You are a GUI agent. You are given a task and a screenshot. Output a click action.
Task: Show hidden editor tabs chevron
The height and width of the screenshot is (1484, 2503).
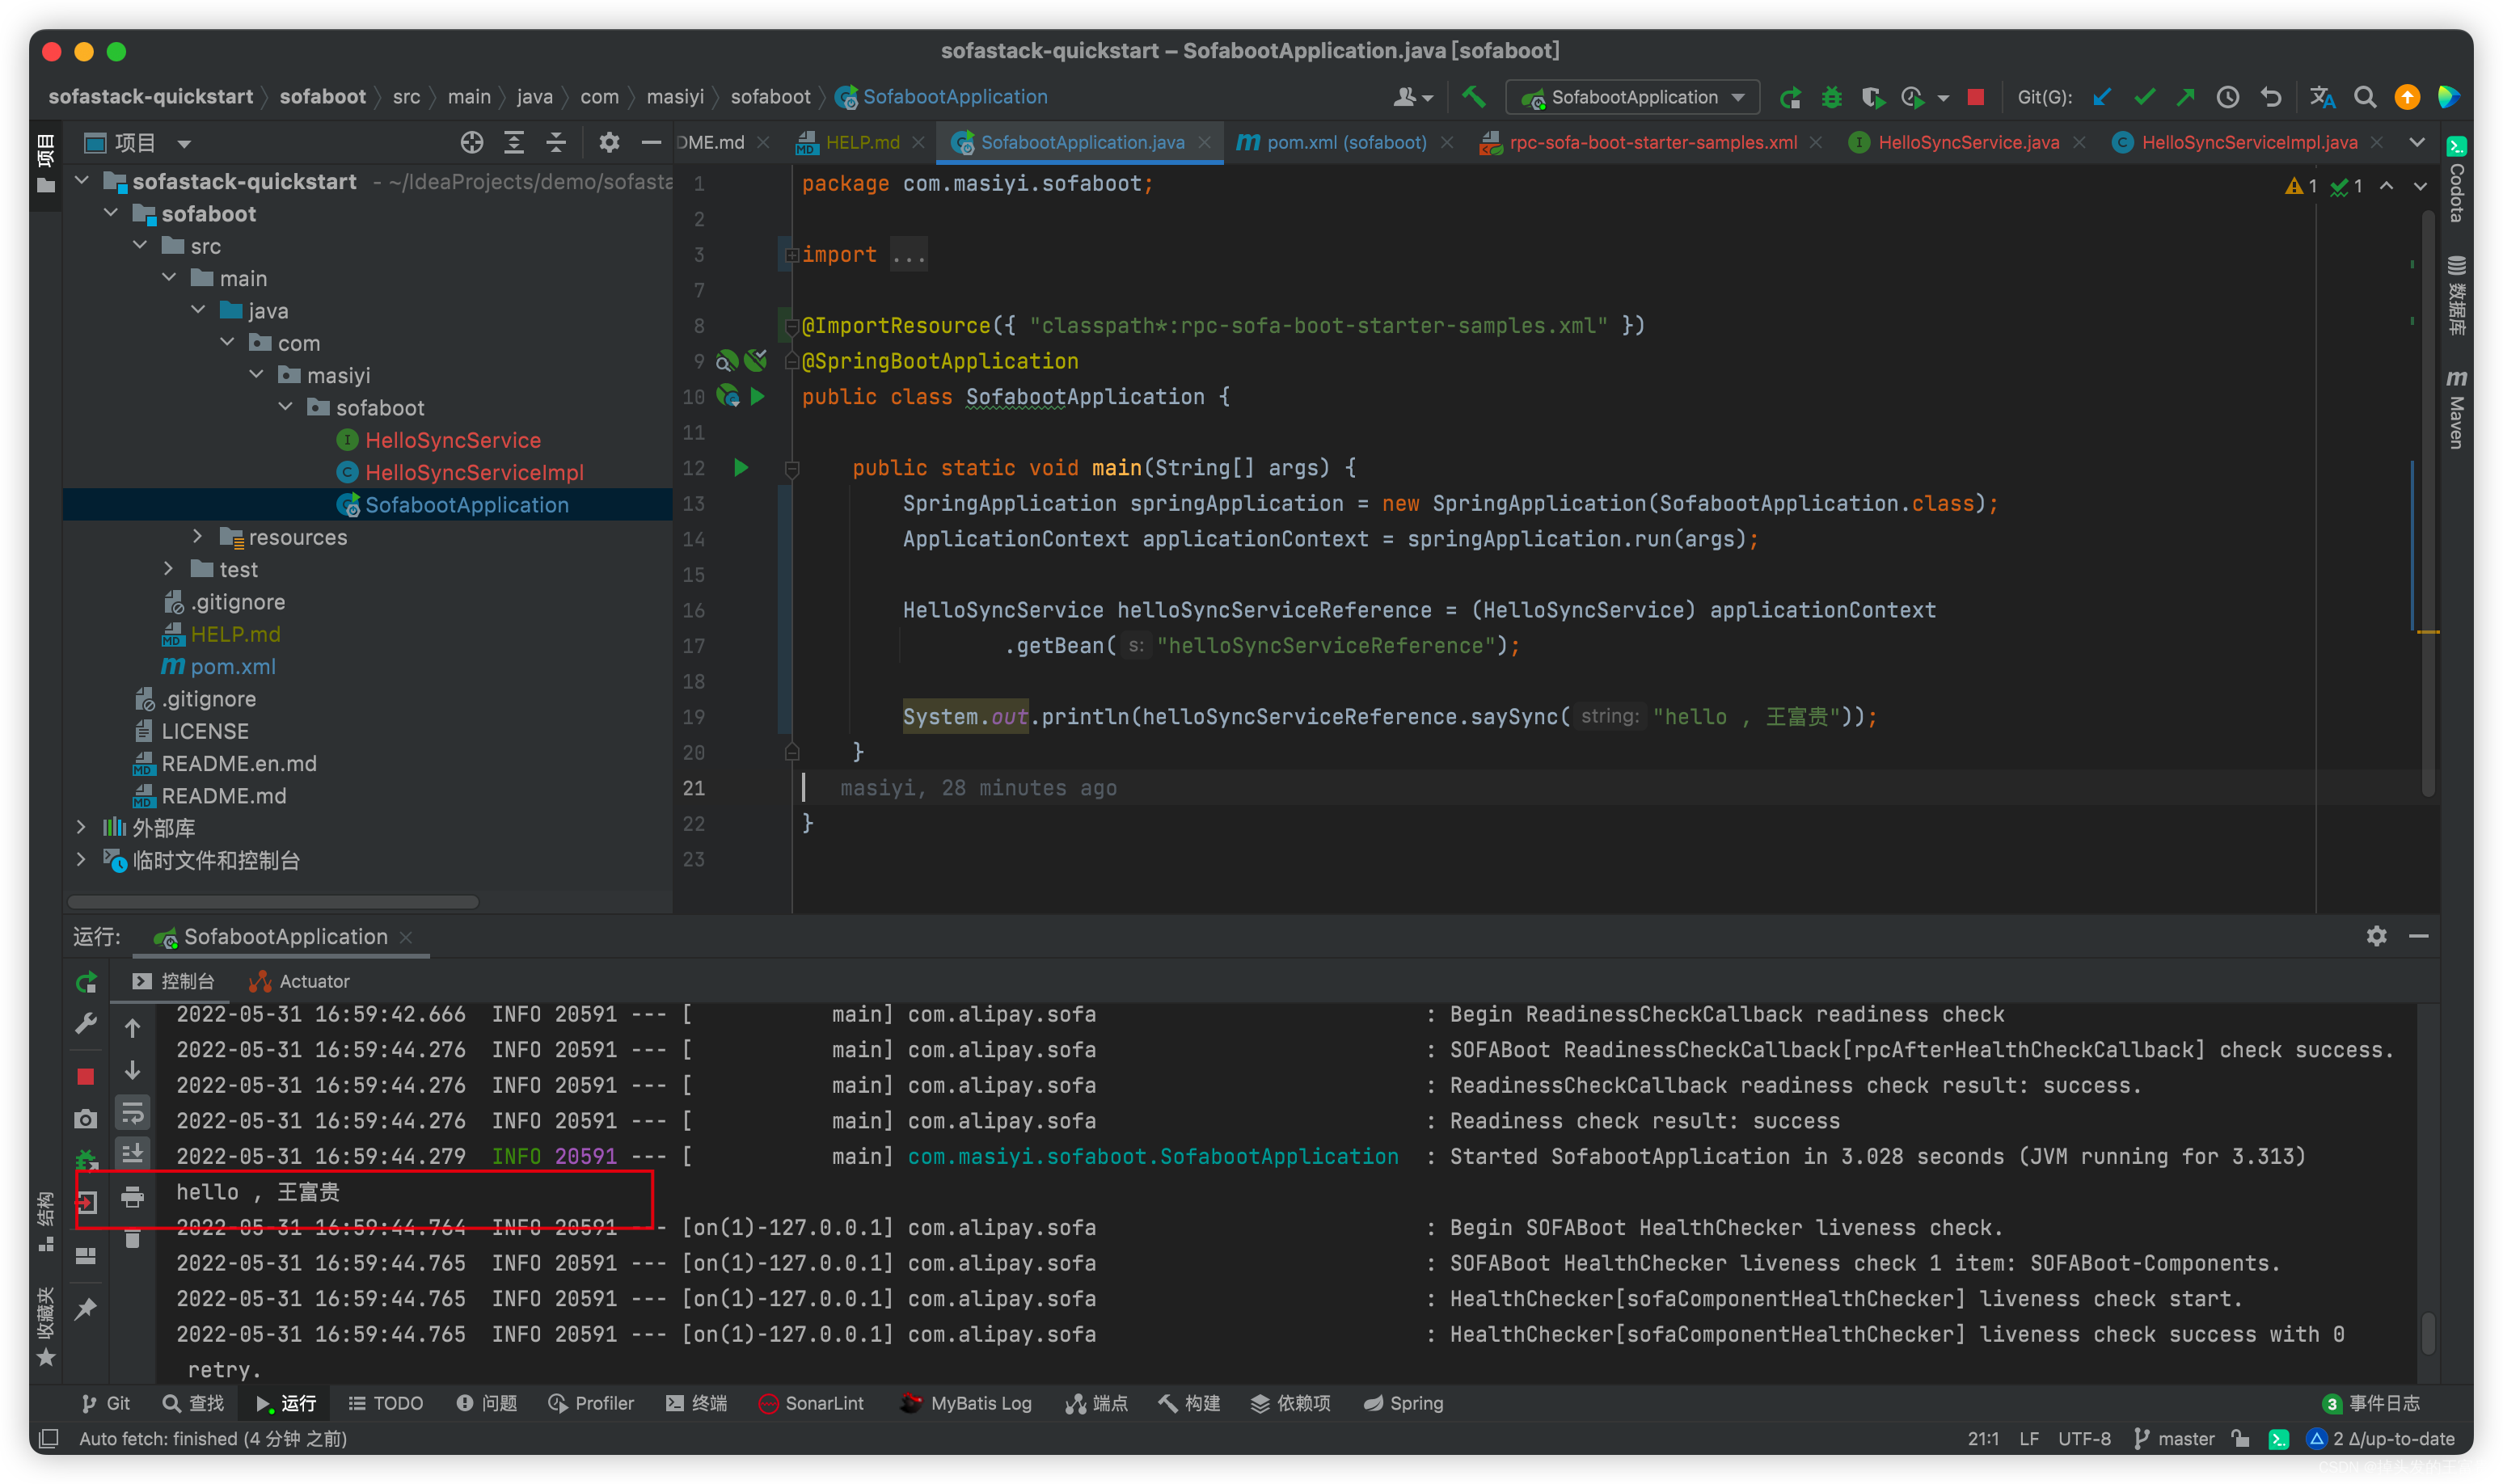point(2417,143)
